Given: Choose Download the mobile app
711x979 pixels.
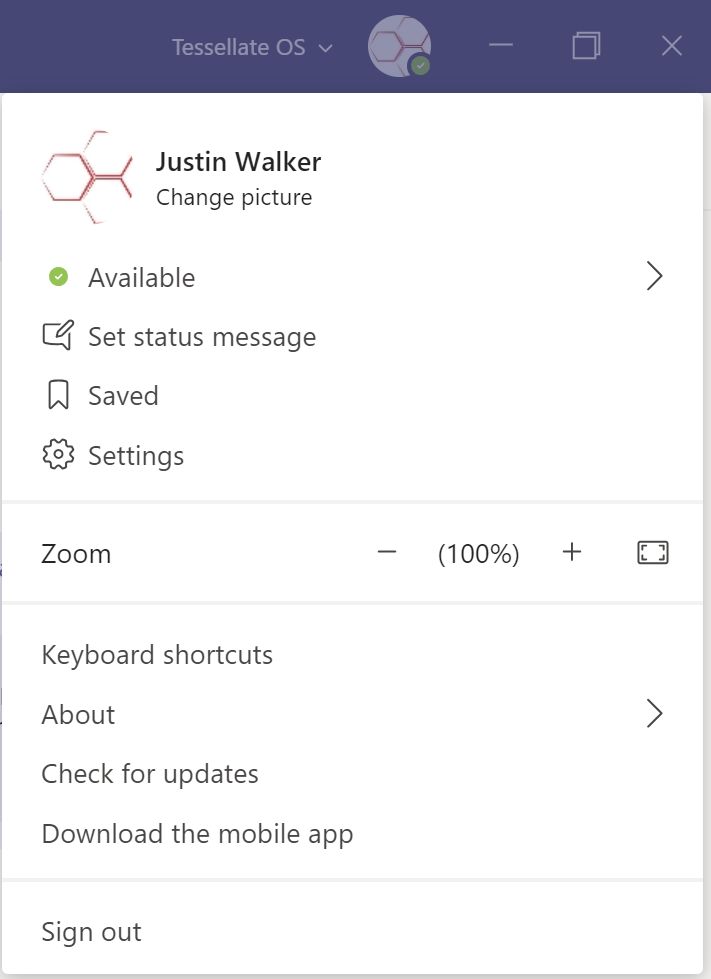Looking at the screenshot, I should [x=197, y=834].
